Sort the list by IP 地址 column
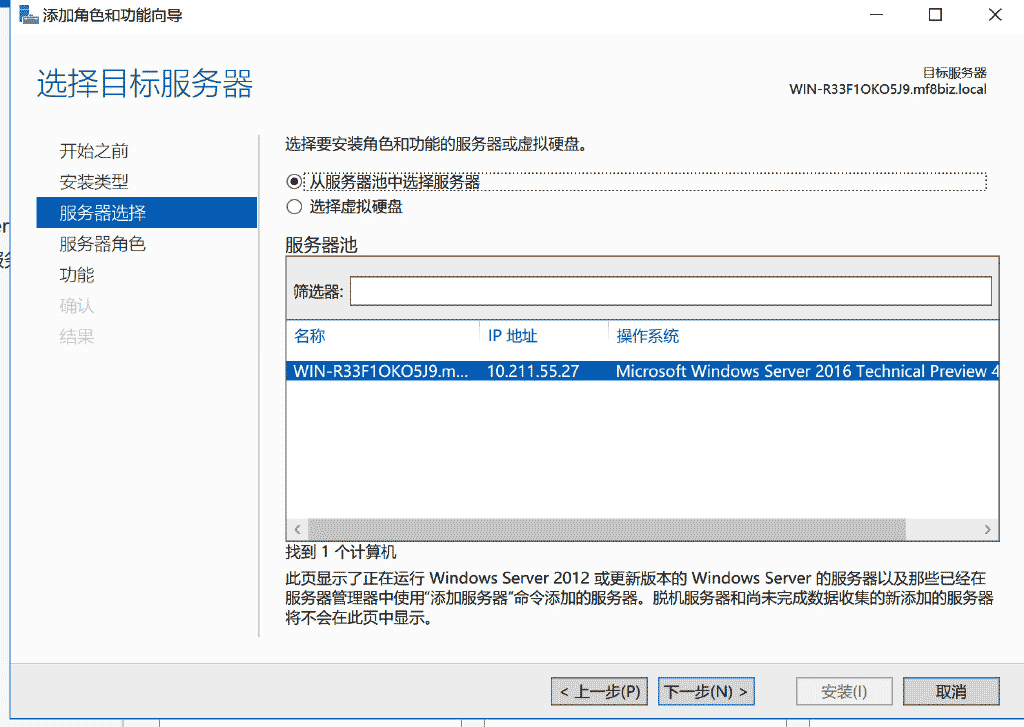 point(513,335)
